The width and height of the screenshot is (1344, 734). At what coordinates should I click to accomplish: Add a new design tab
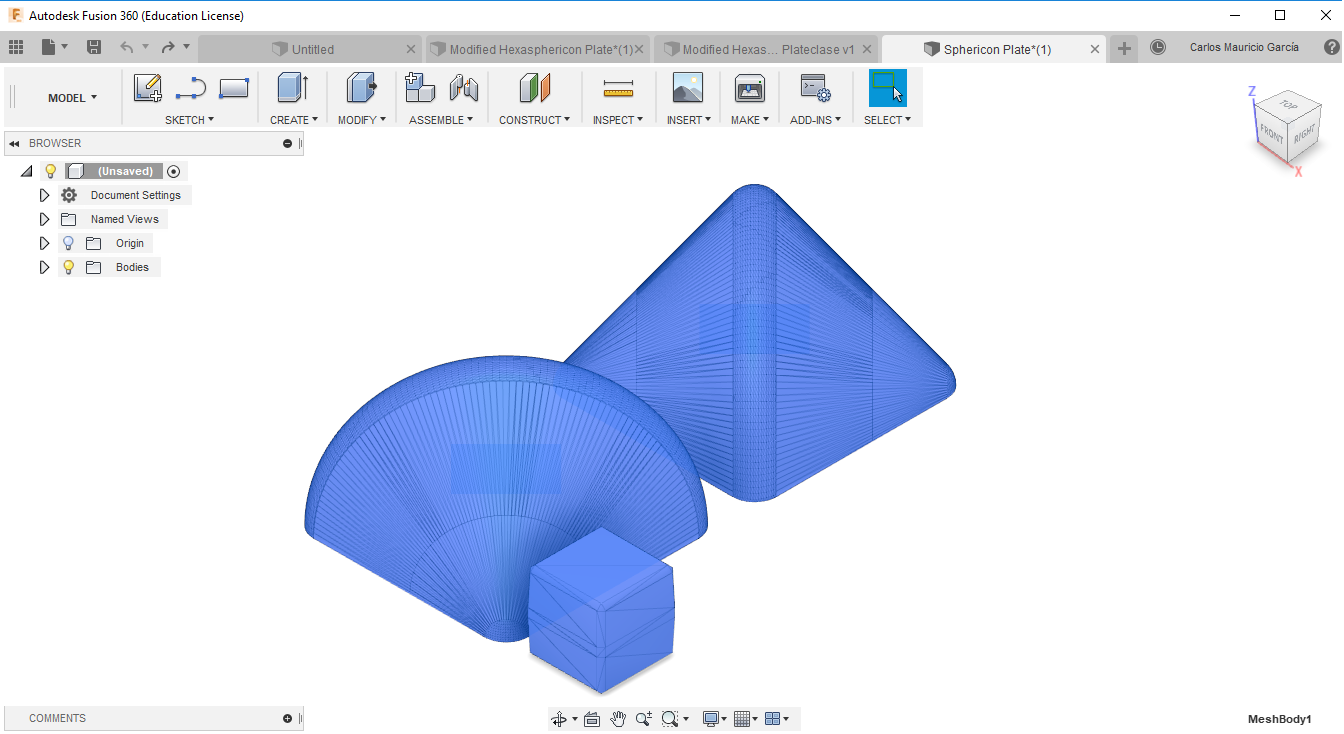1125,48
